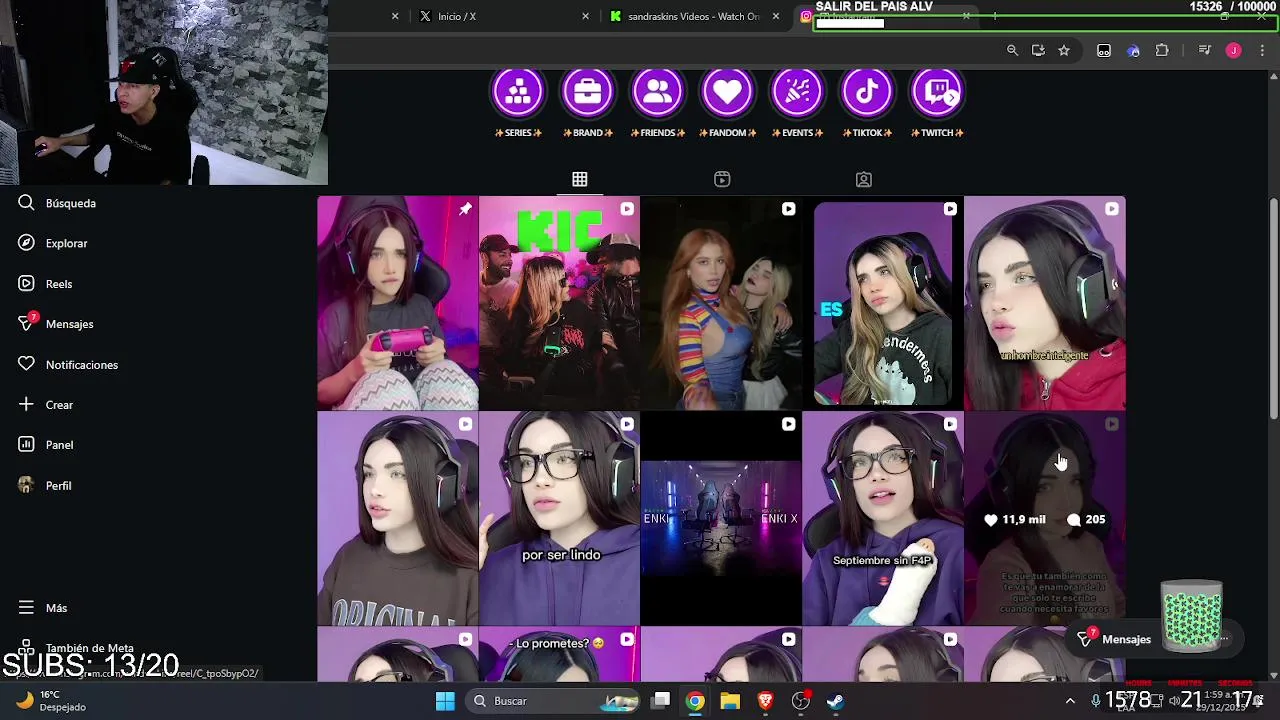This screenshot has width=1280, height=720.
Task: Click the browser zoom magnifier icon
Action: point(1012,50)
